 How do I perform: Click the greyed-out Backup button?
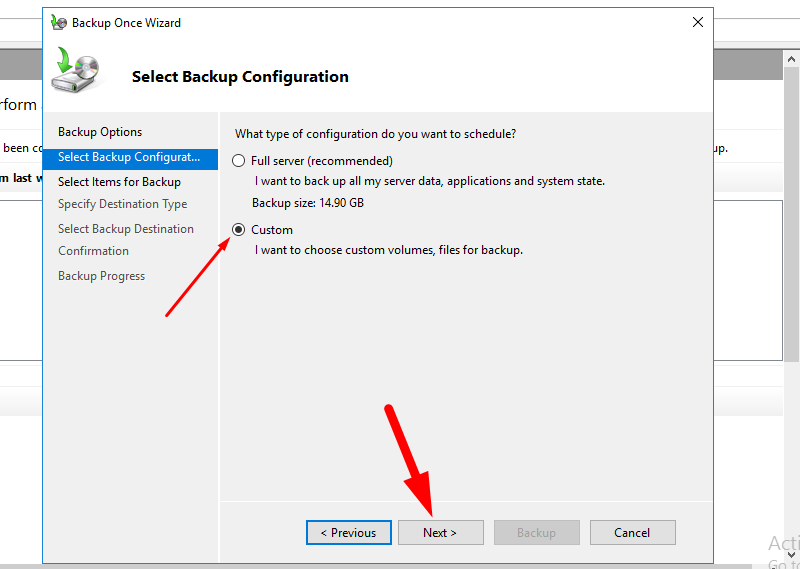pos(536,533)
